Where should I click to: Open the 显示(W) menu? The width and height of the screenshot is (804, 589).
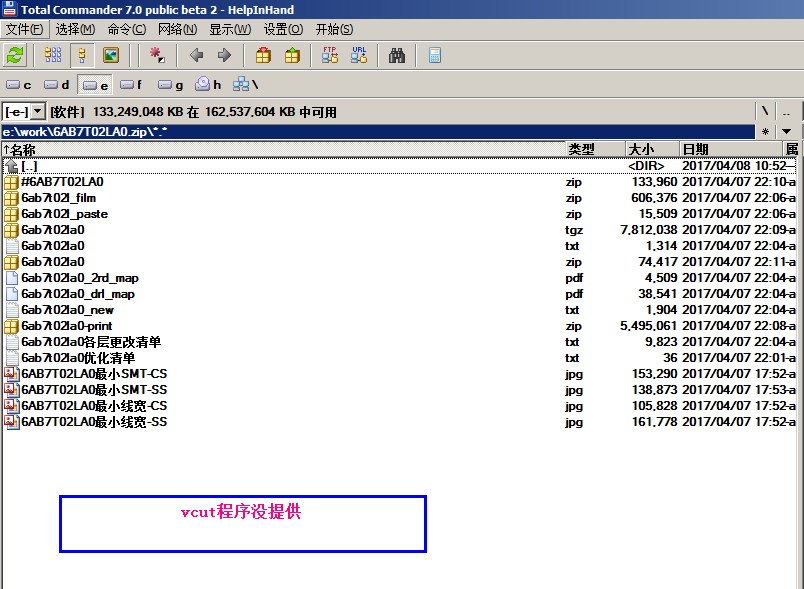(230, 29)
